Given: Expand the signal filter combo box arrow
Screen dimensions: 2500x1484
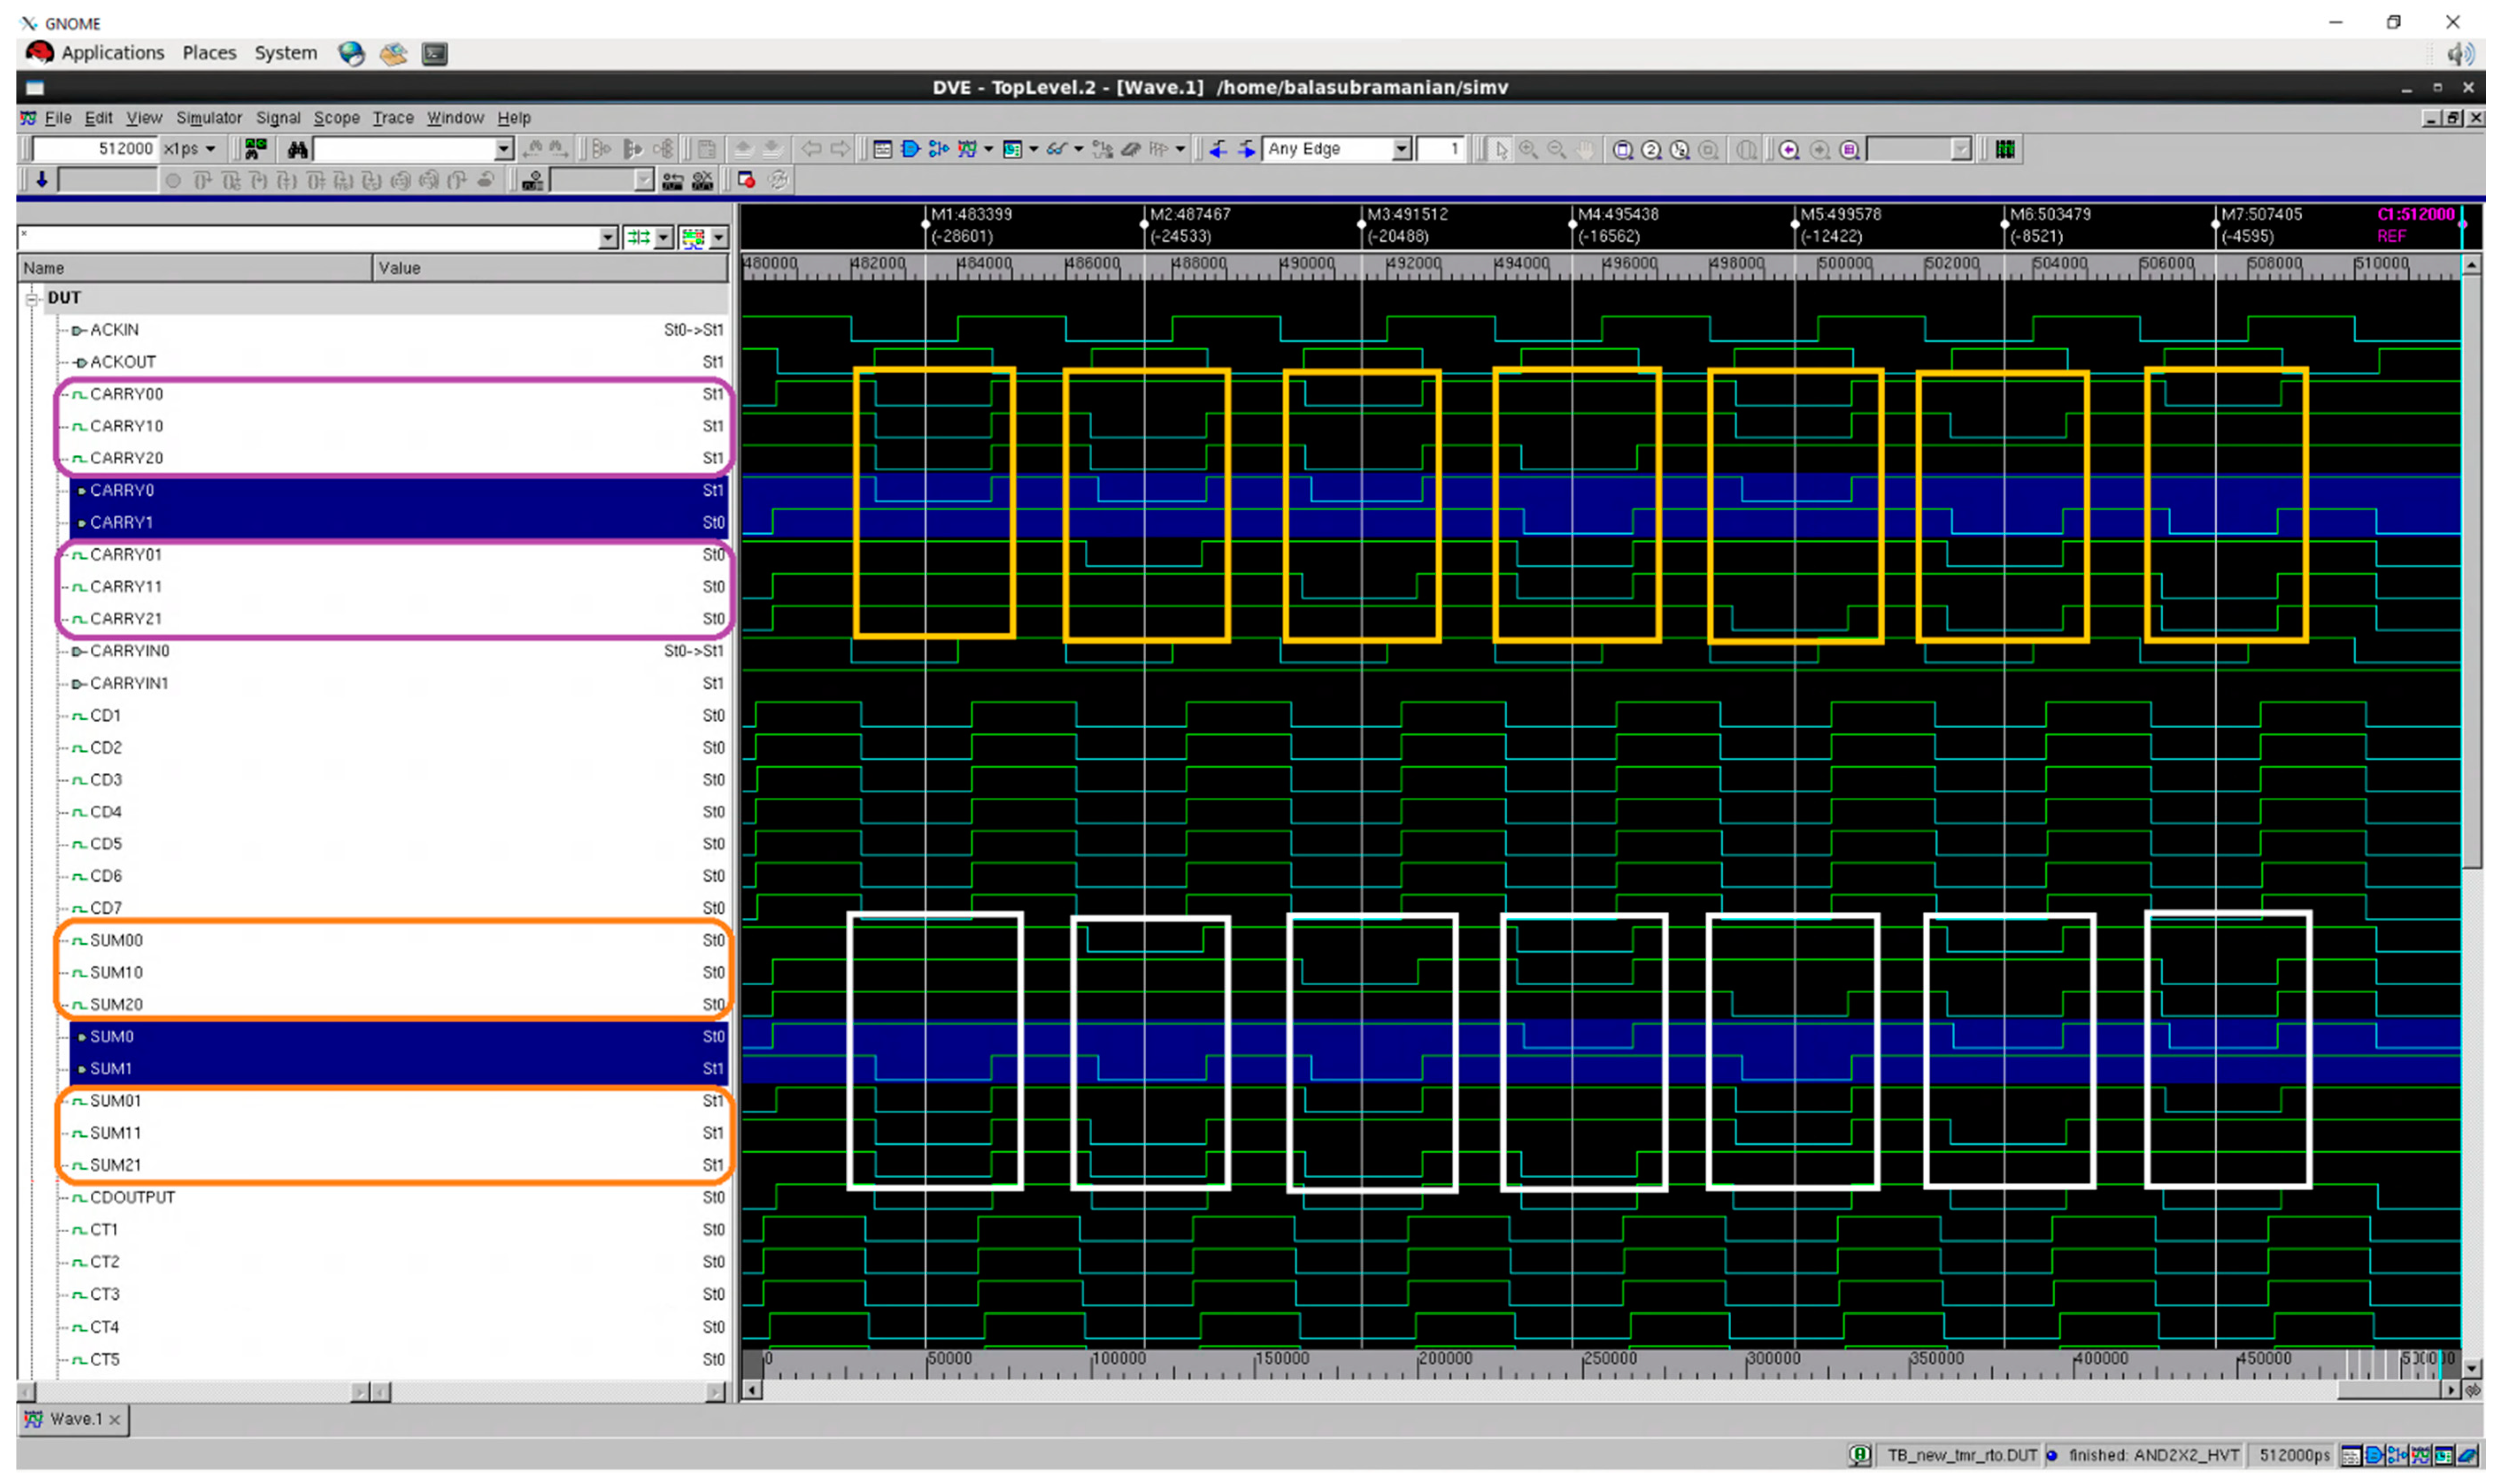Looking at the screenshot, I should (608, 238).
